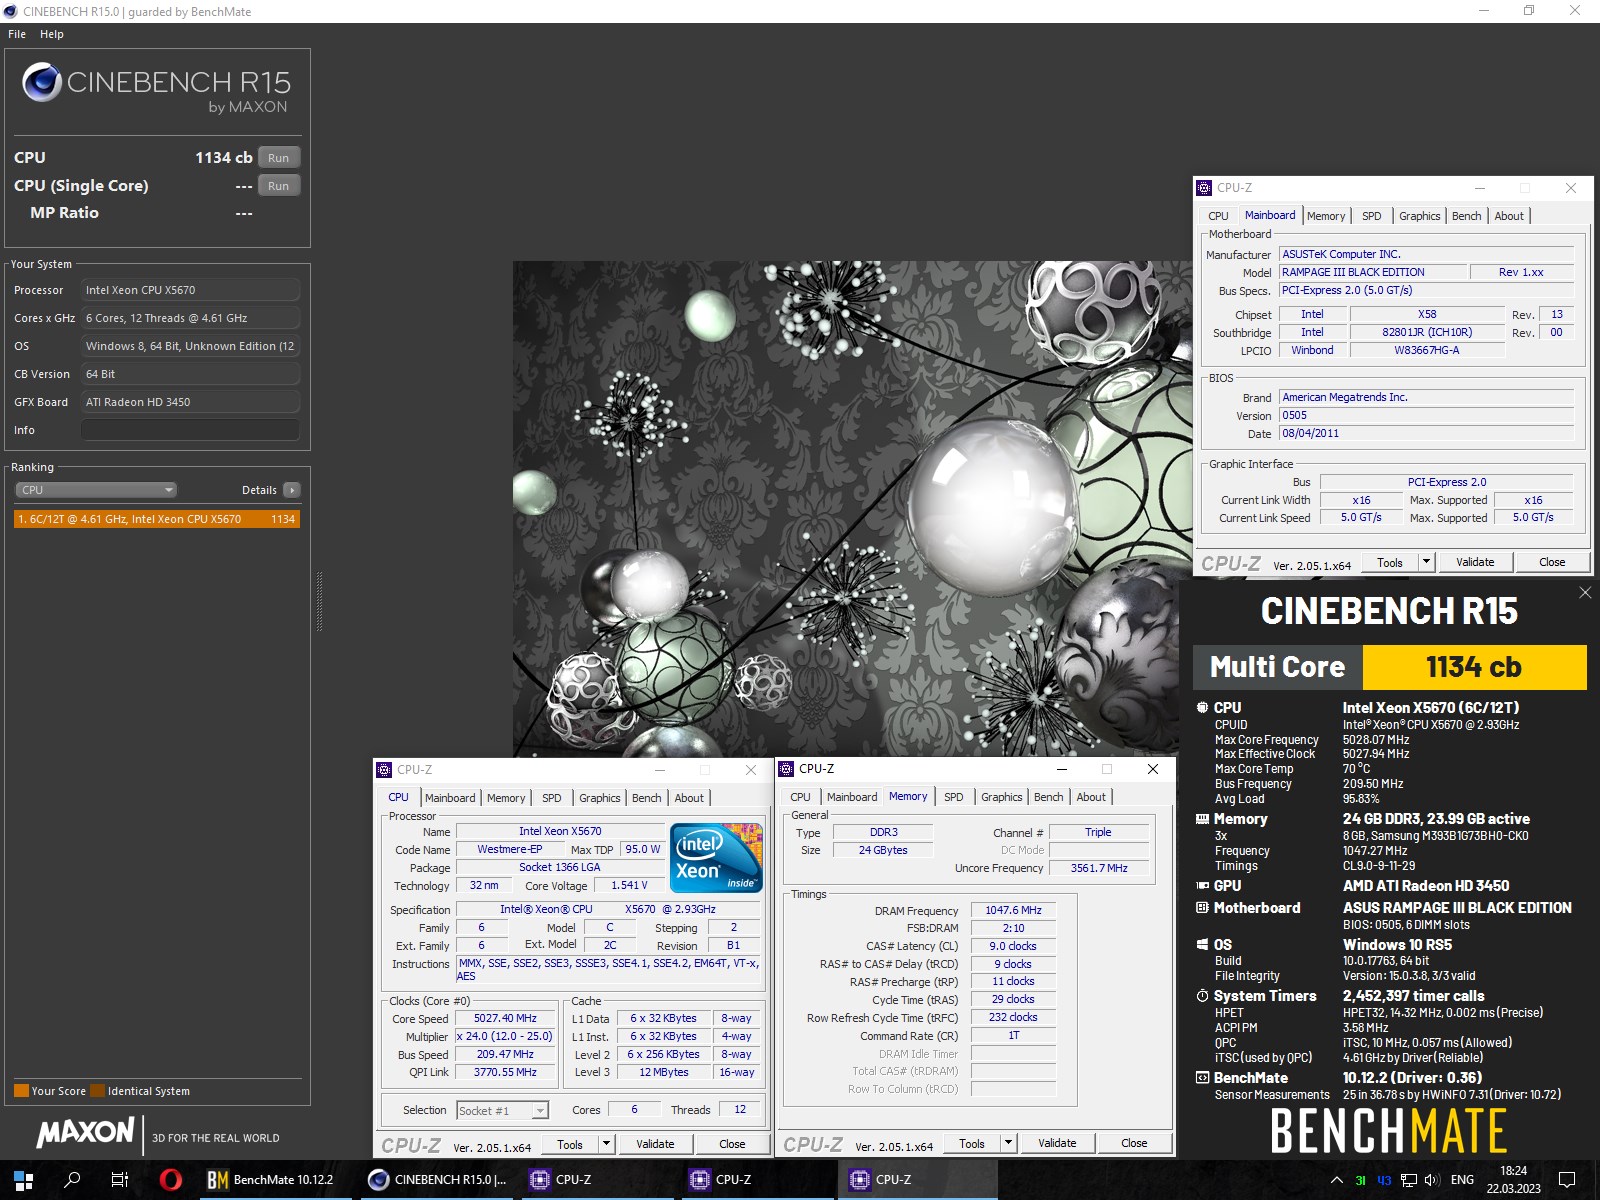The image size is (1600, 1200).
Task: Click Validate in CPU-Z Memory window
Action: coord(1057,1143)
